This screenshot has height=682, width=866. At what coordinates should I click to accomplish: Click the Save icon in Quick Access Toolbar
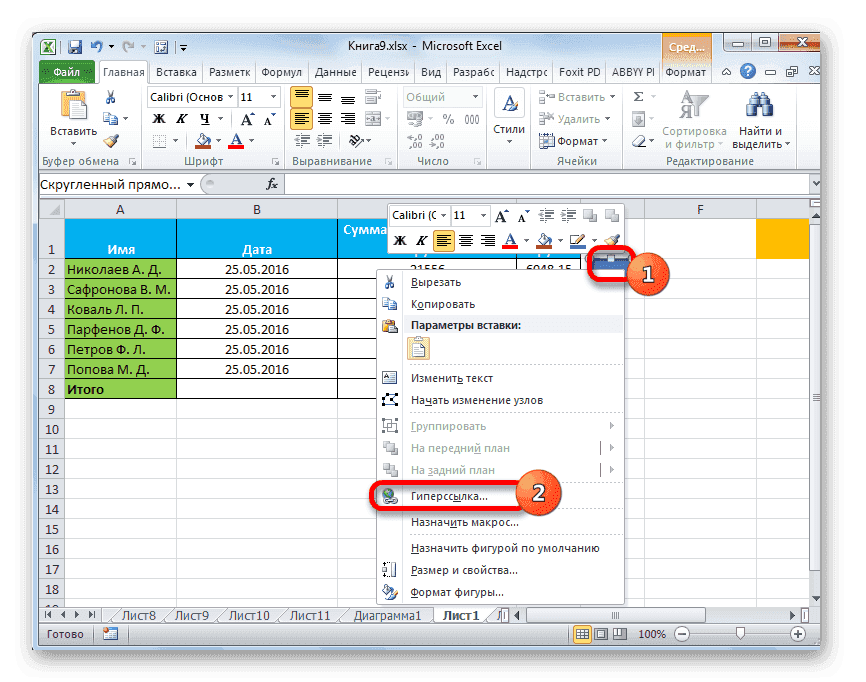click(x=74, y=46)
